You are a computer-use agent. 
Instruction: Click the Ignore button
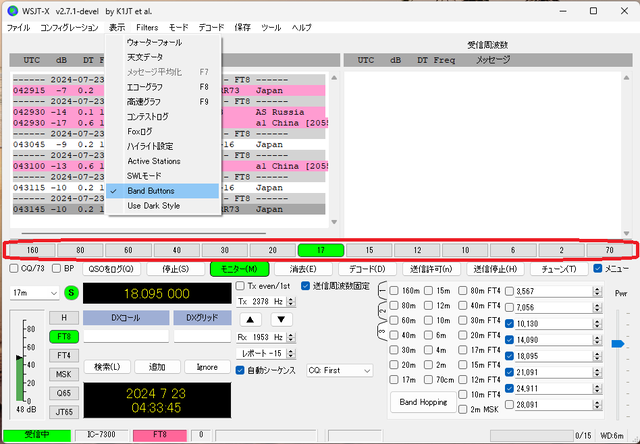click(207, 367)
